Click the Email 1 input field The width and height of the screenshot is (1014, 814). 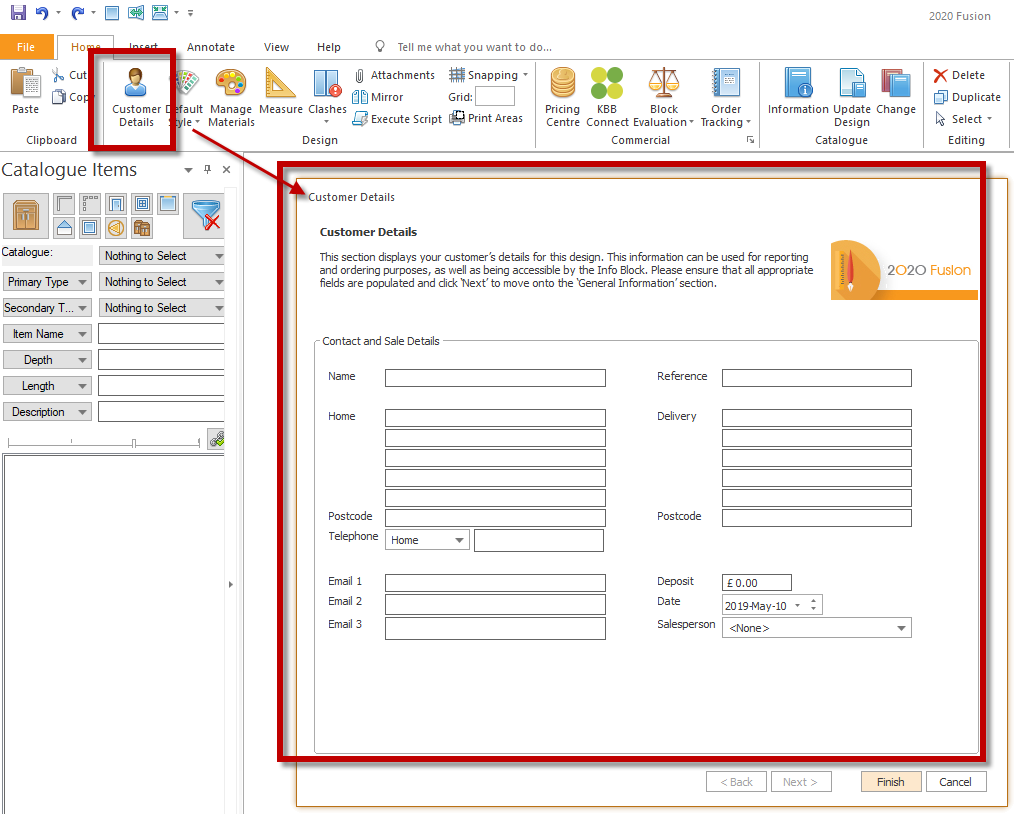pos(495,583)
